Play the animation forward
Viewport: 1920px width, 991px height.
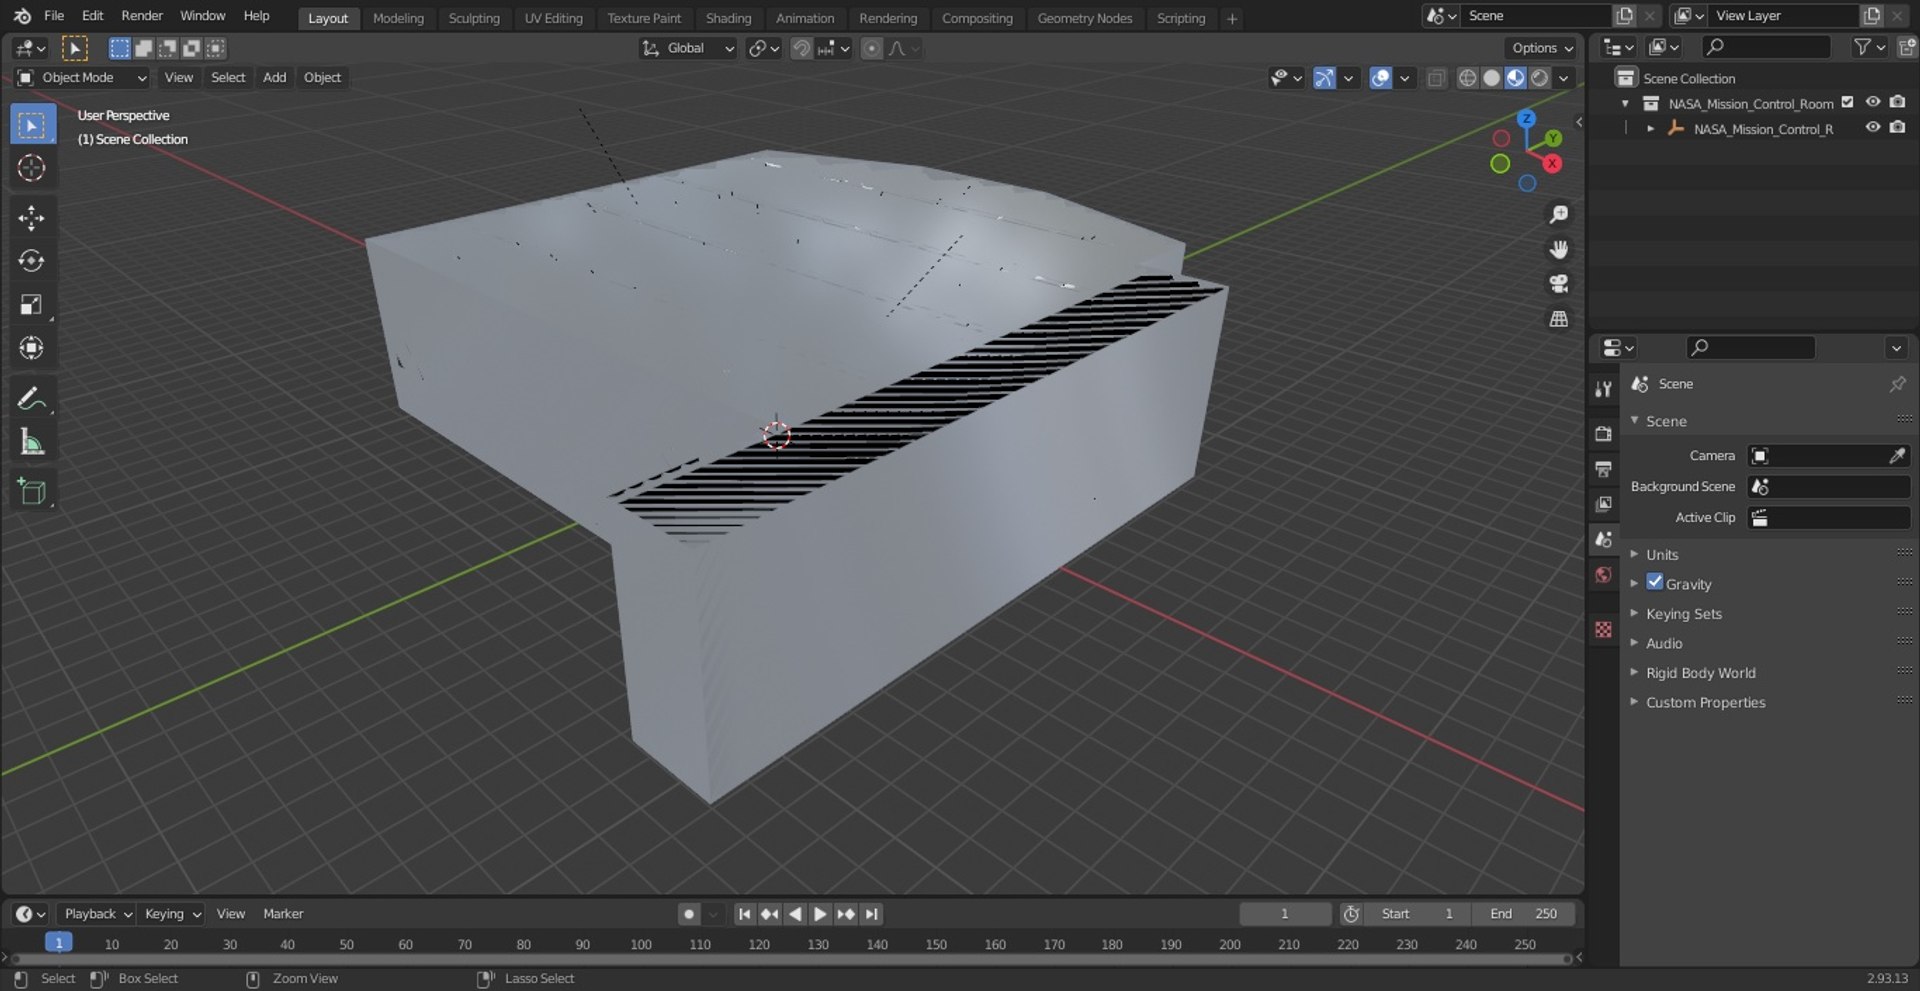(x=820, y=914)
